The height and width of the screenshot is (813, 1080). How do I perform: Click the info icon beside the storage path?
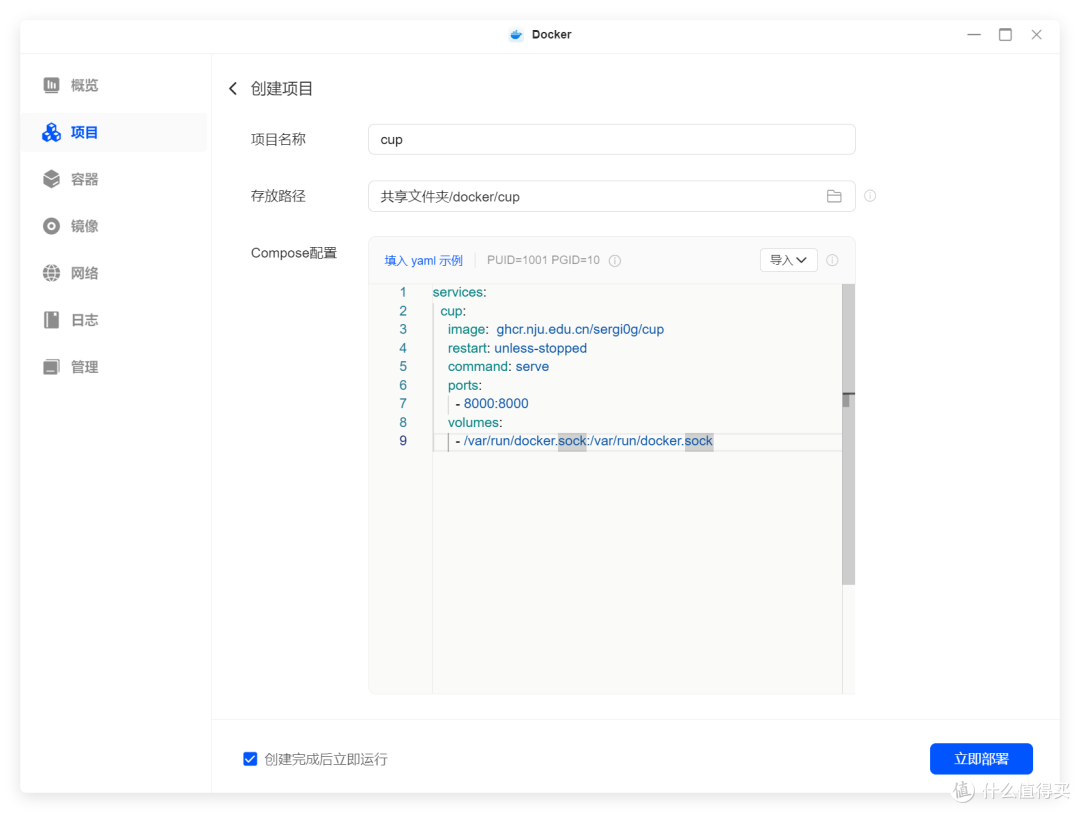pyautogui.click(x=869, y=196)
